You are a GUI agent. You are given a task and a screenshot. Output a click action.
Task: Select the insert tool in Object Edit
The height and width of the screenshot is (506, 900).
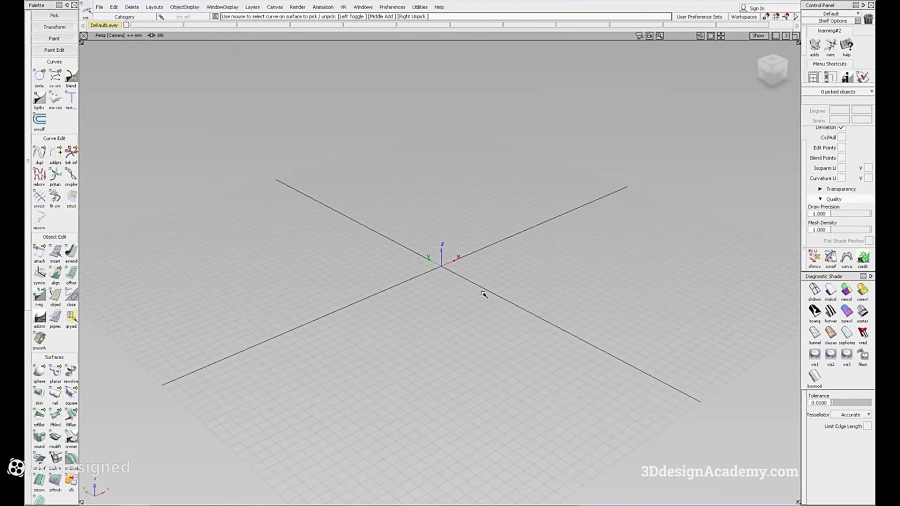[55, 251]
